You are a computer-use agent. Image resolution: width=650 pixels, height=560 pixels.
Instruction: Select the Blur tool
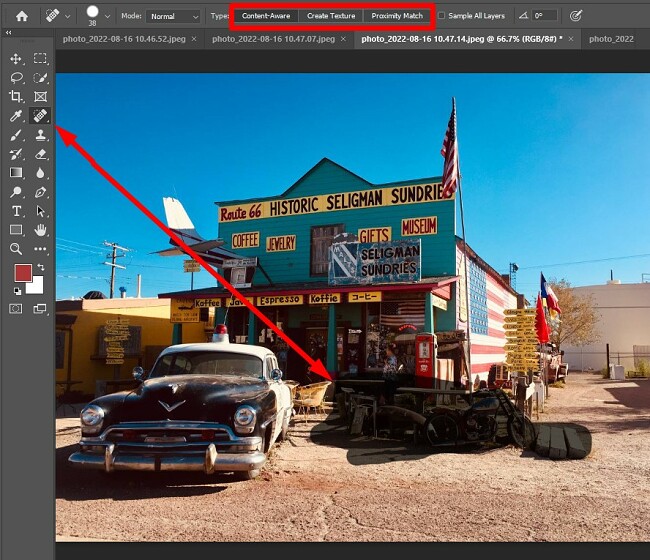tap(40, 173)
